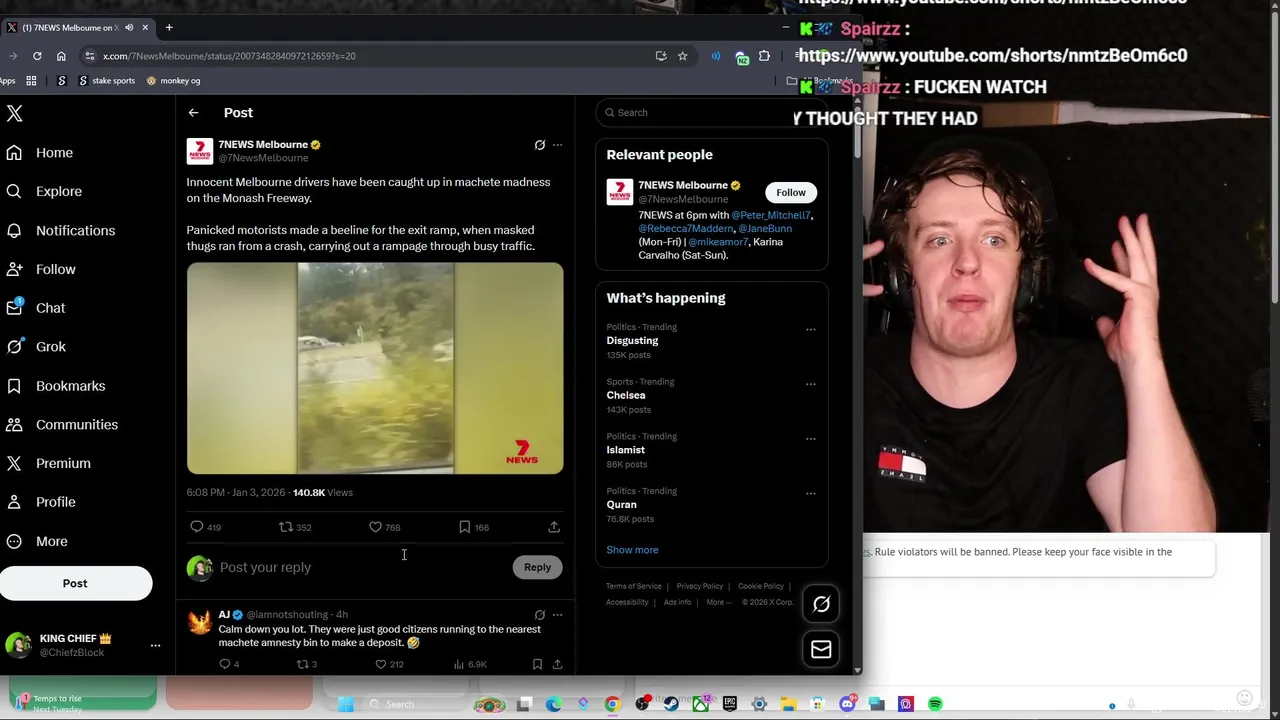Open the Chelsea trending topic
The width and height of the screenshot is (1280, 720).
[626, 395]
